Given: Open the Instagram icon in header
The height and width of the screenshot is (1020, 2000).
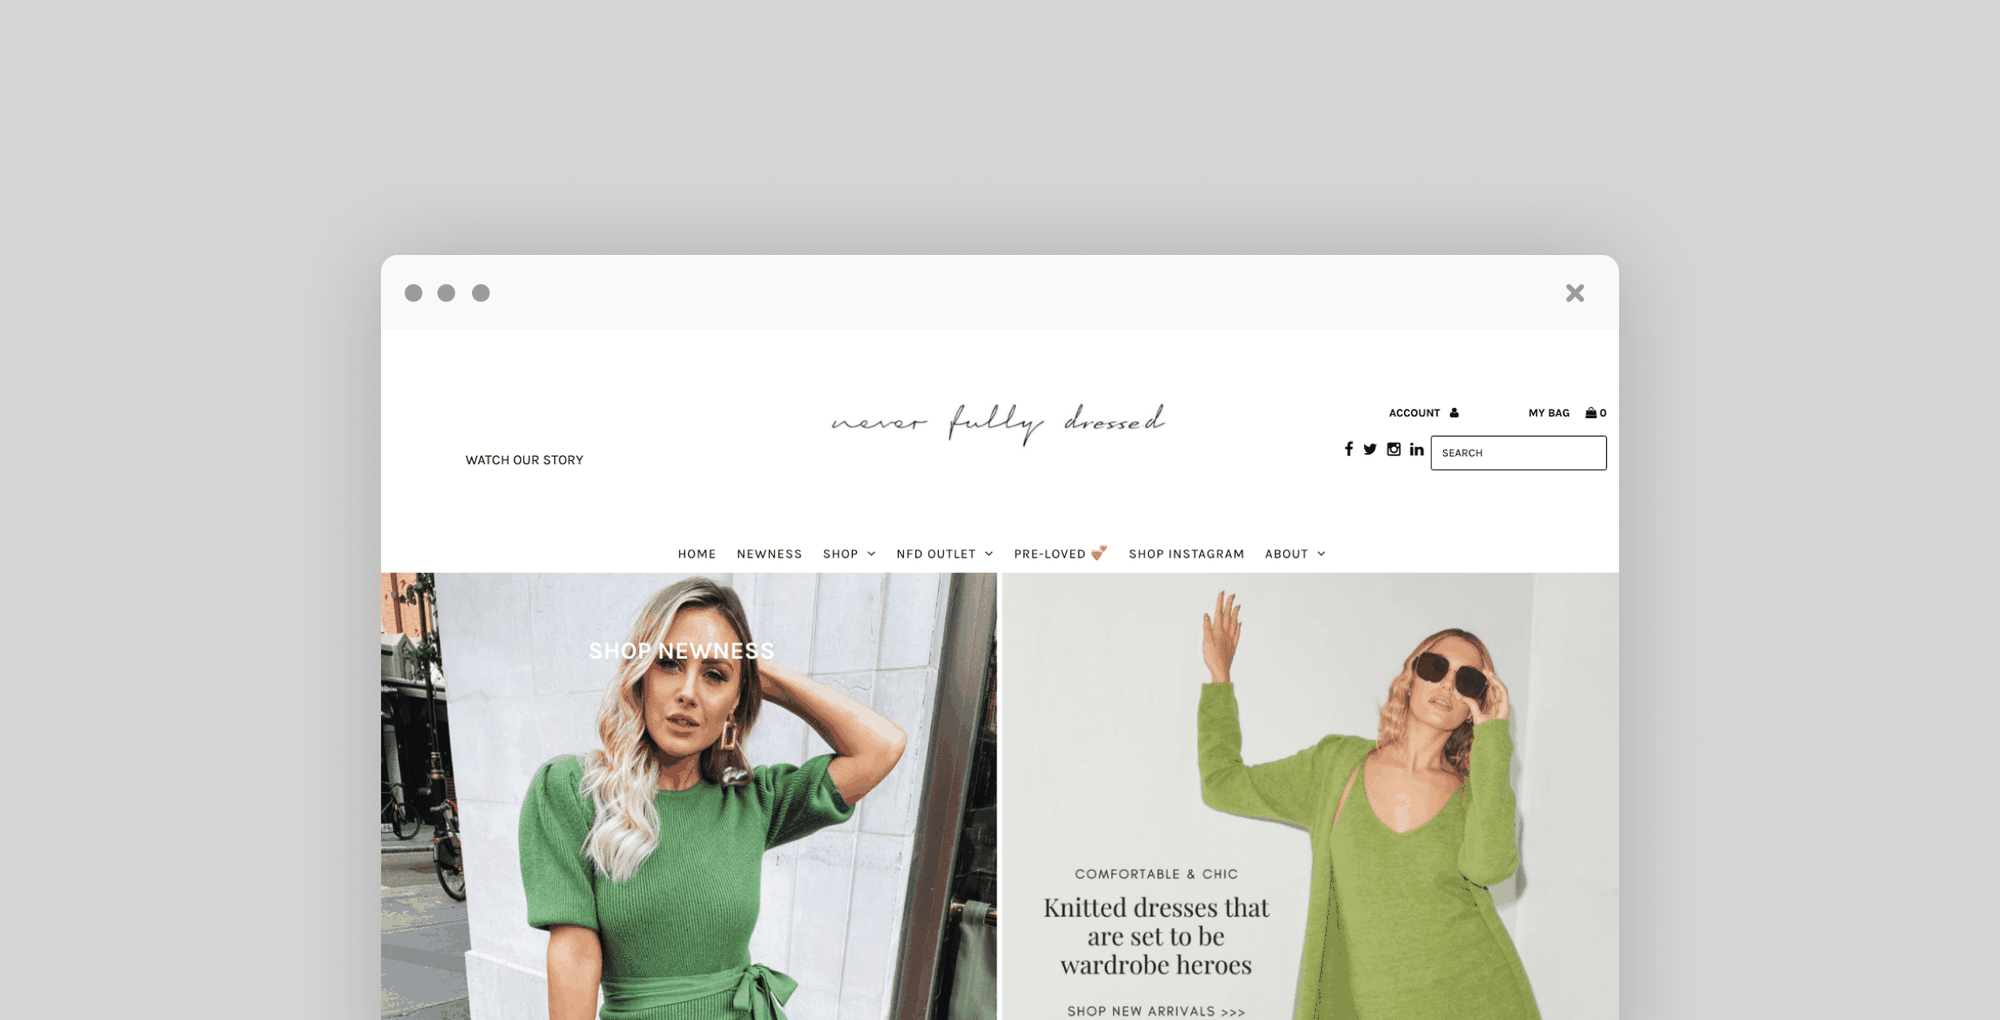Looking at the screenshot, I should coord(1394,450).
